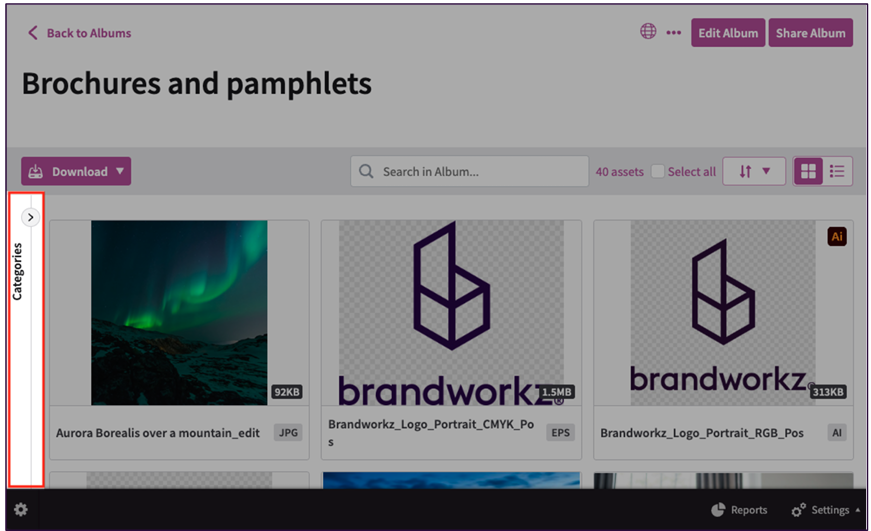Screen dimensions: 871x531
Task: Go back to Albums
Action: point(79,33)
